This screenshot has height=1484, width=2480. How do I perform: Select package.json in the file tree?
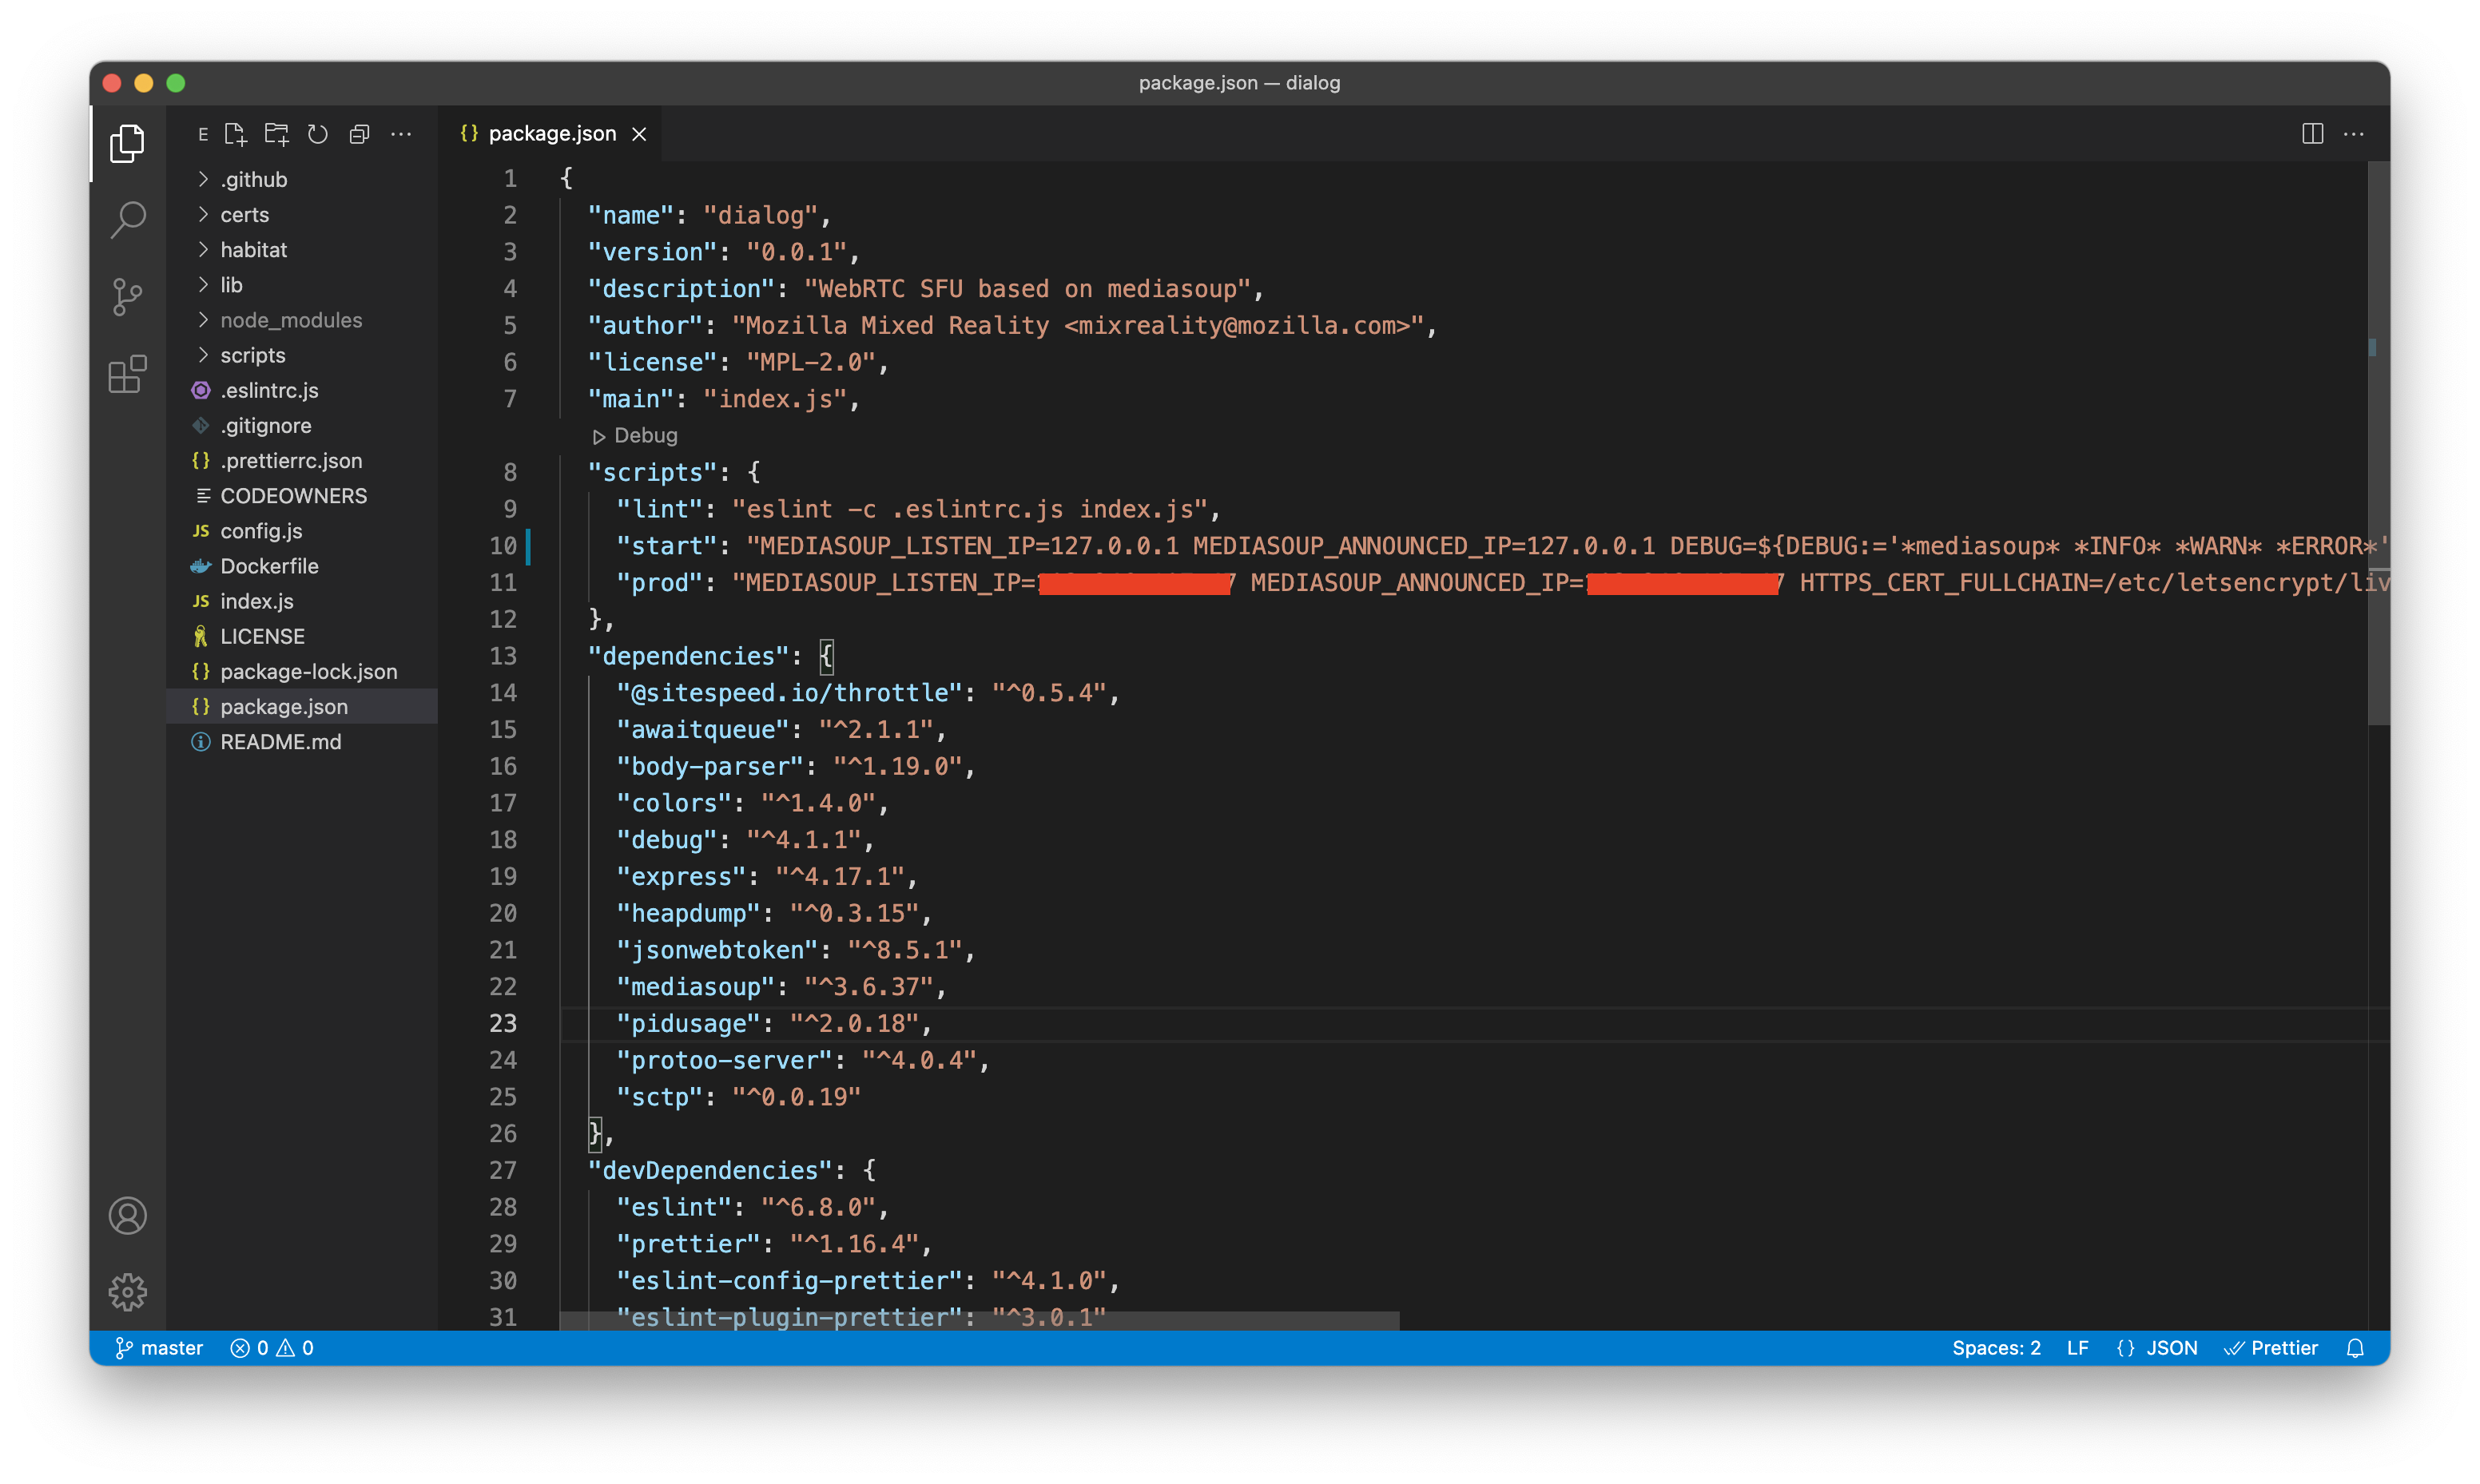pyautogui.click(x=302, y=707)
